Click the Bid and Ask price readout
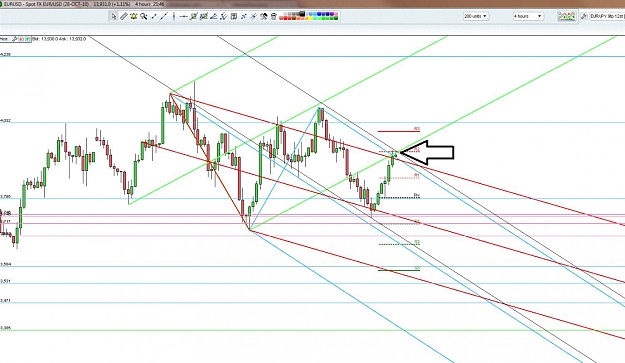The height and width of the screenshot is (363, 625). 59,39
